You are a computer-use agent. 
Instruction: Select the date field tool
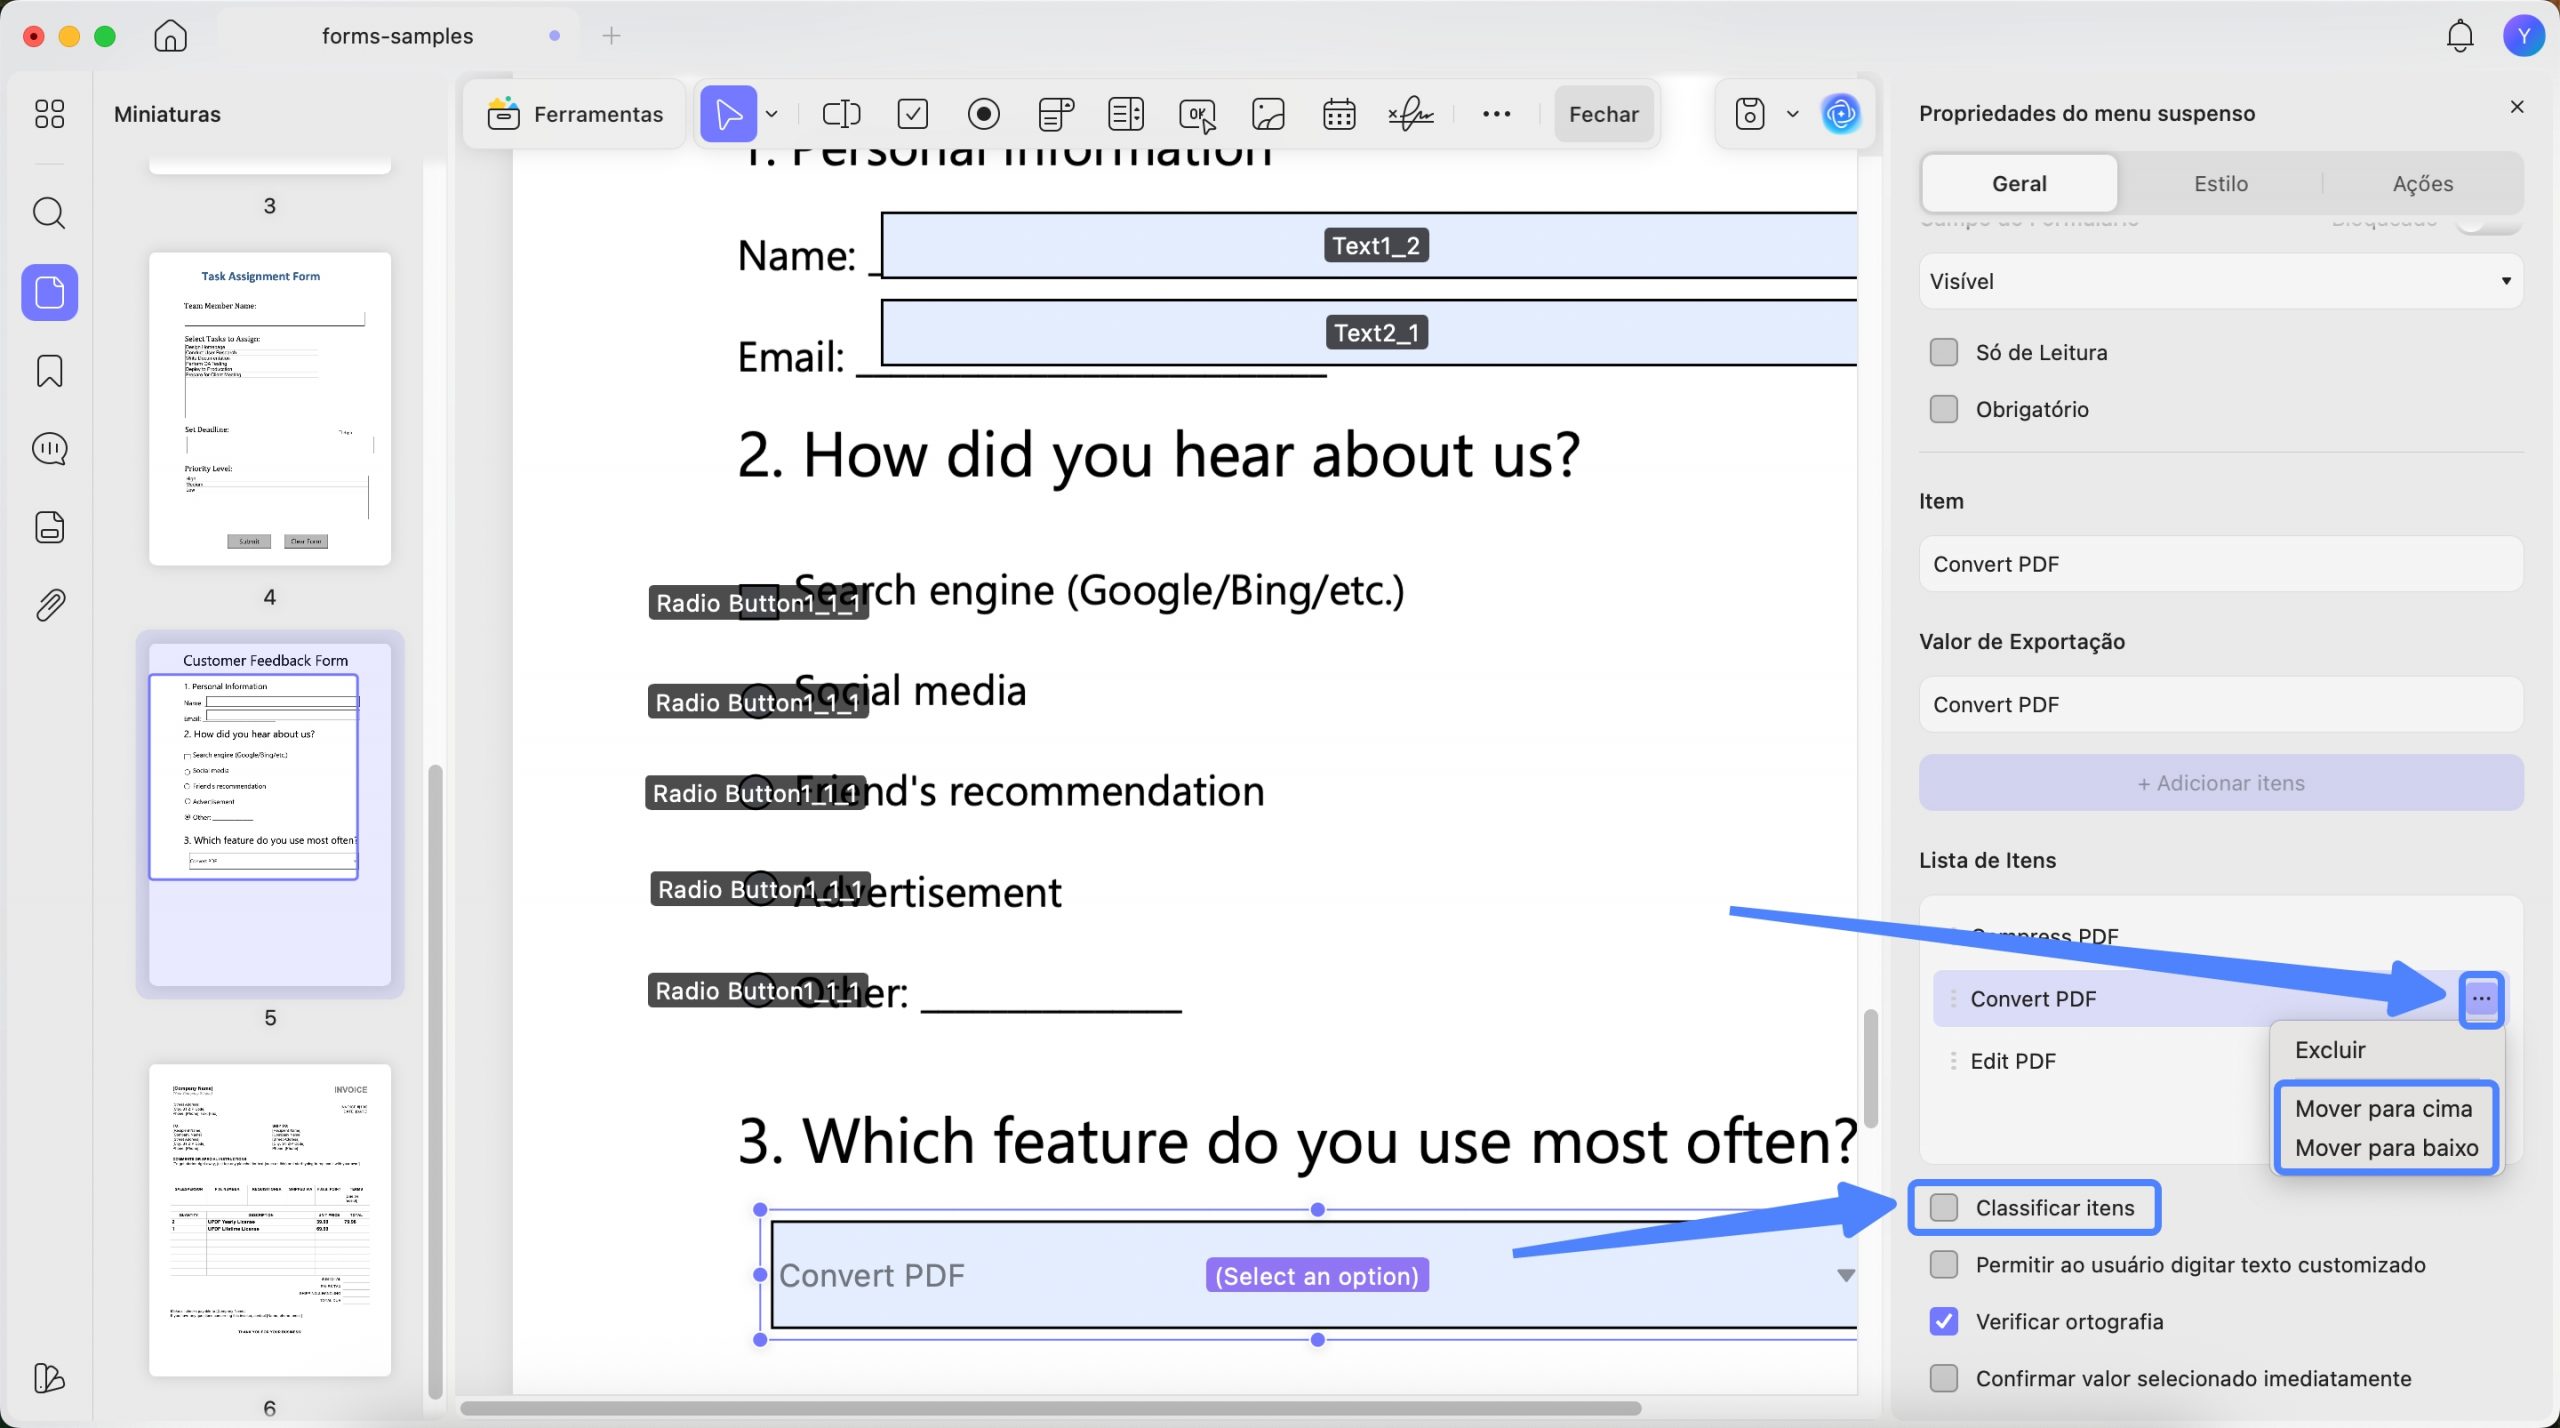click(1339, 114)
